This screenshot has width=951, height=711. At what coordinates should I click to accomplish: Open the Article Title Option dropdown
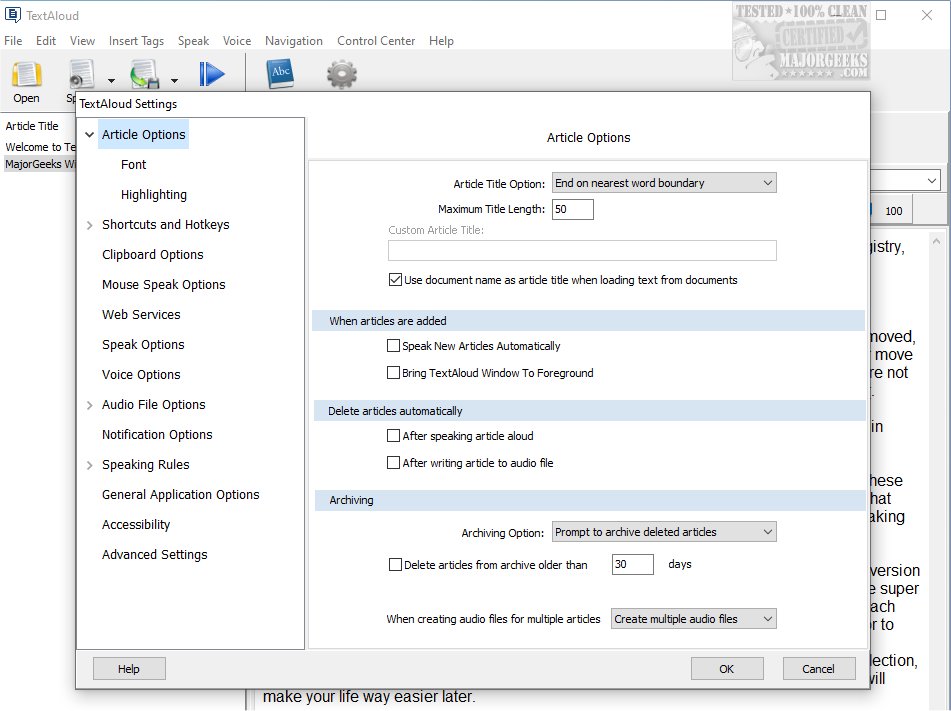(664, 183)
